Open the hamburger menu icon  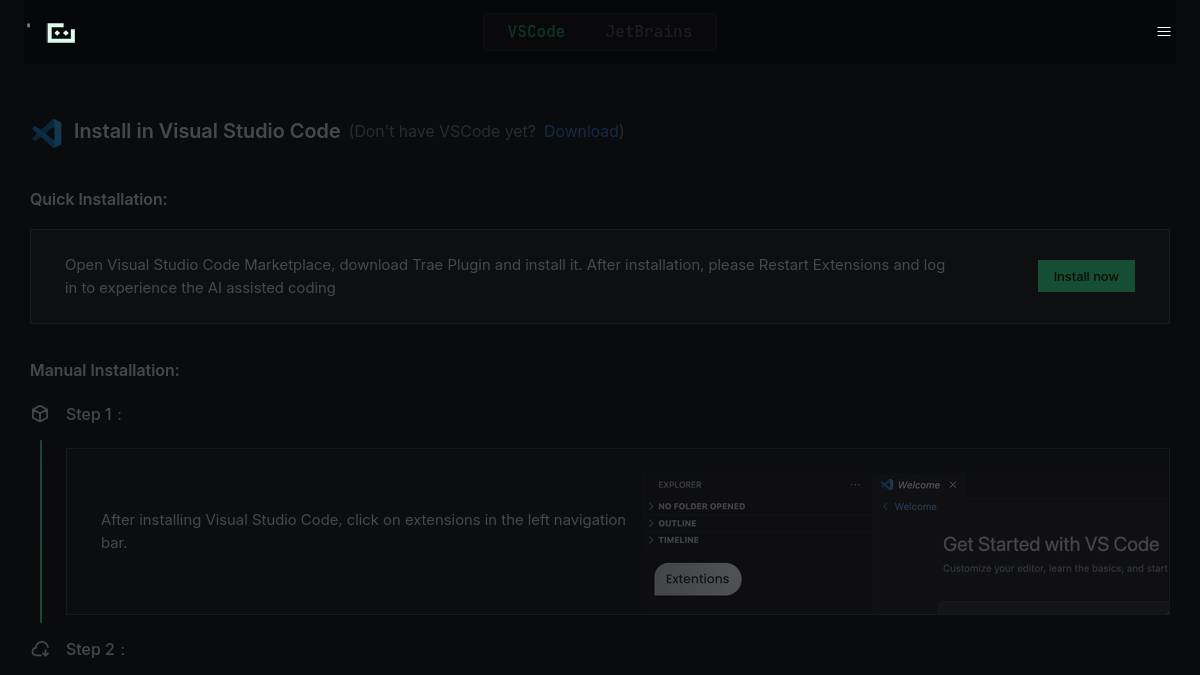pos(1163,32)
